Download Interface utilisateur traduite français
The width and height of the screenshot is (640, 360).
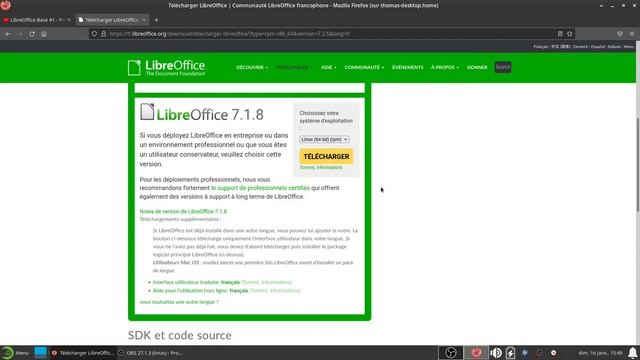[196, 282]
